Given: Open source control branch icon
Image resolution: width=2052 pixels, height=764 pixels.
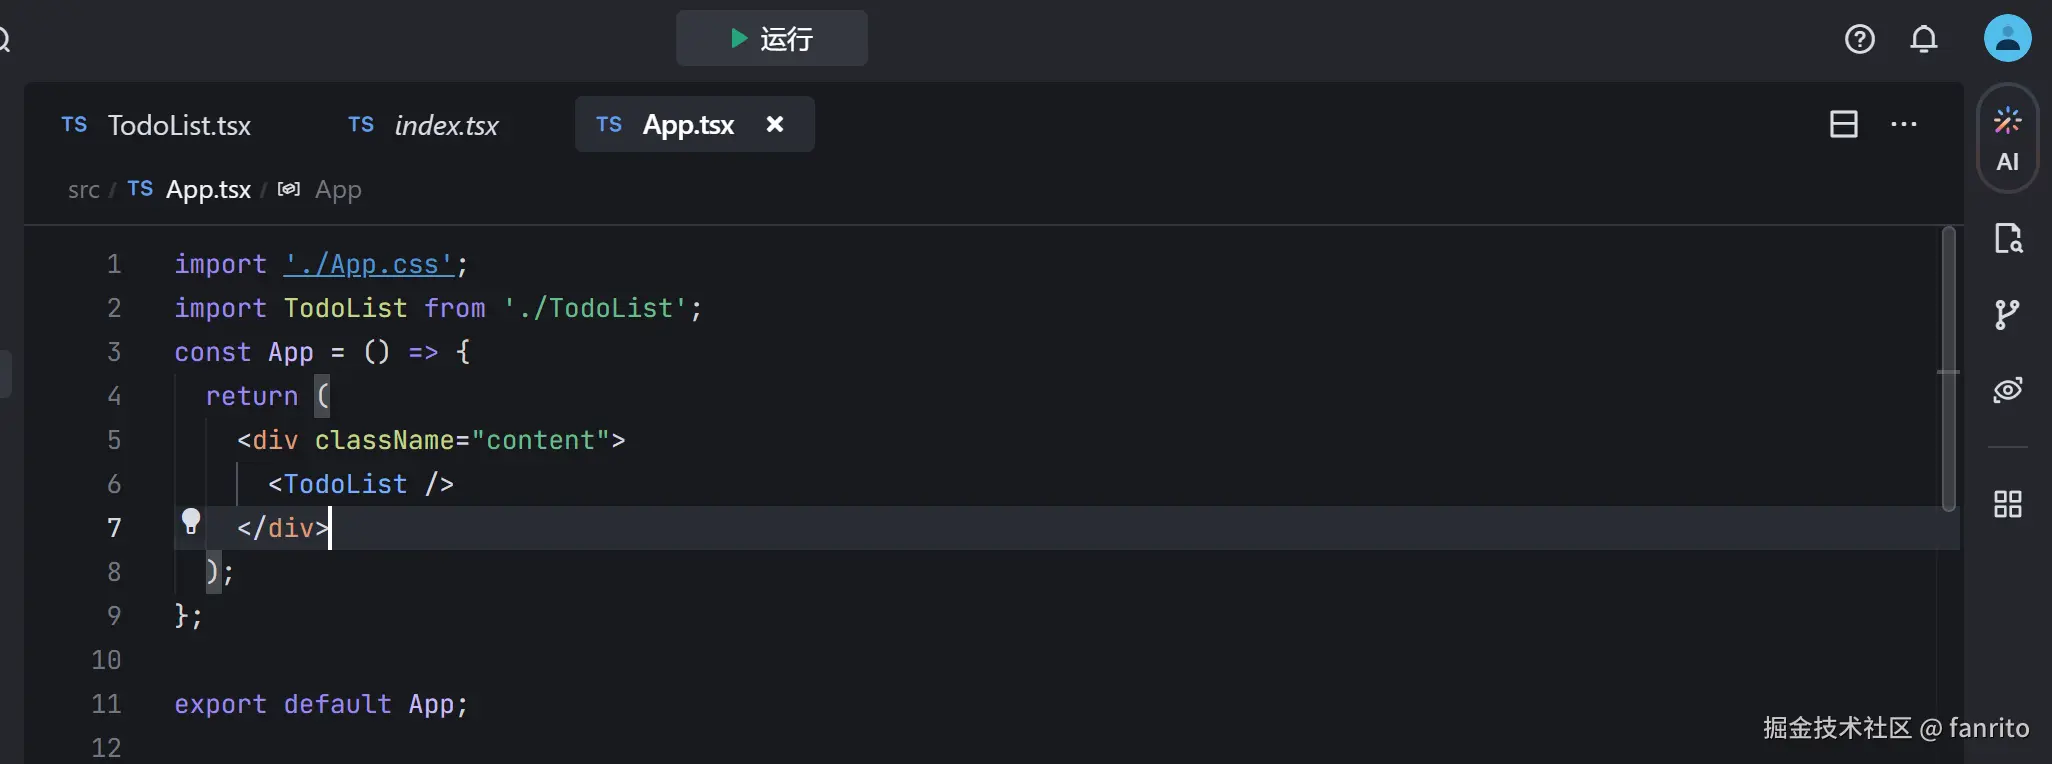Looking at the screenshot, I should [2006, 315].
